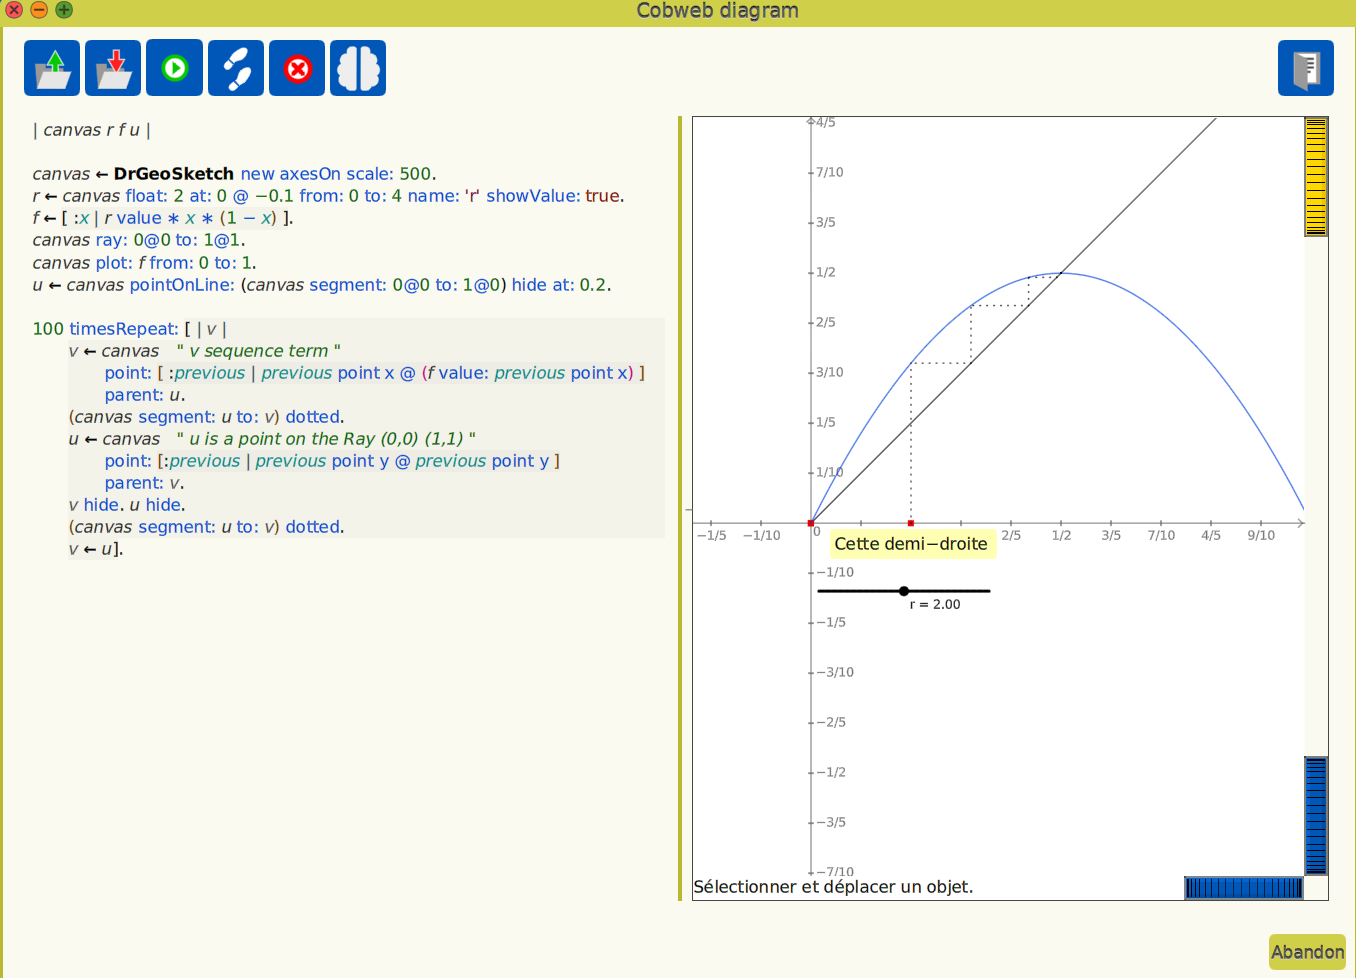
Task: Click the 'r = 2.00' value label
Action: [935, 605]
